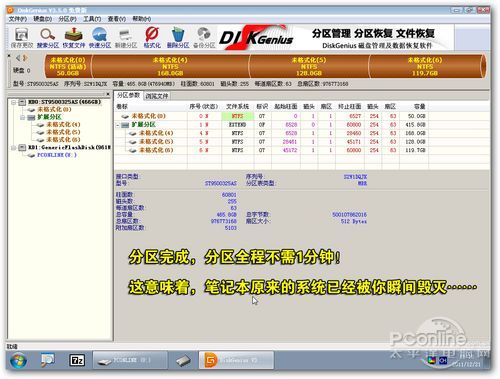The height and width of the screenshot is (379, 500).
Task: Launch the 快速分区 quick partition tool
Action: coord(100,38)
